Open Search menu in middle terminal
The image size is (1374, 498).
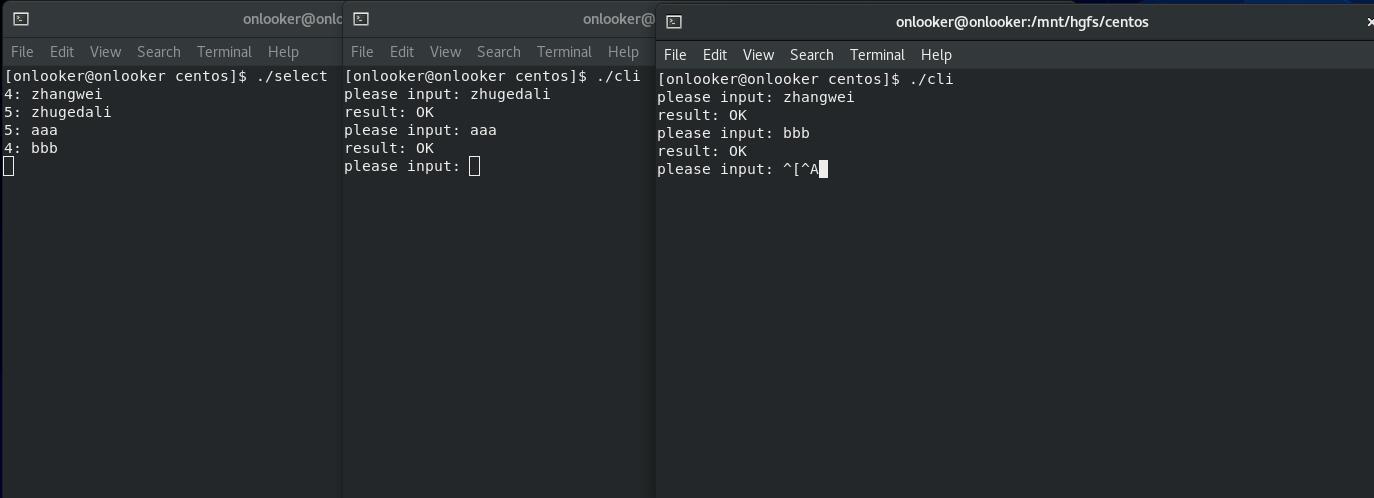pos(499,52)
